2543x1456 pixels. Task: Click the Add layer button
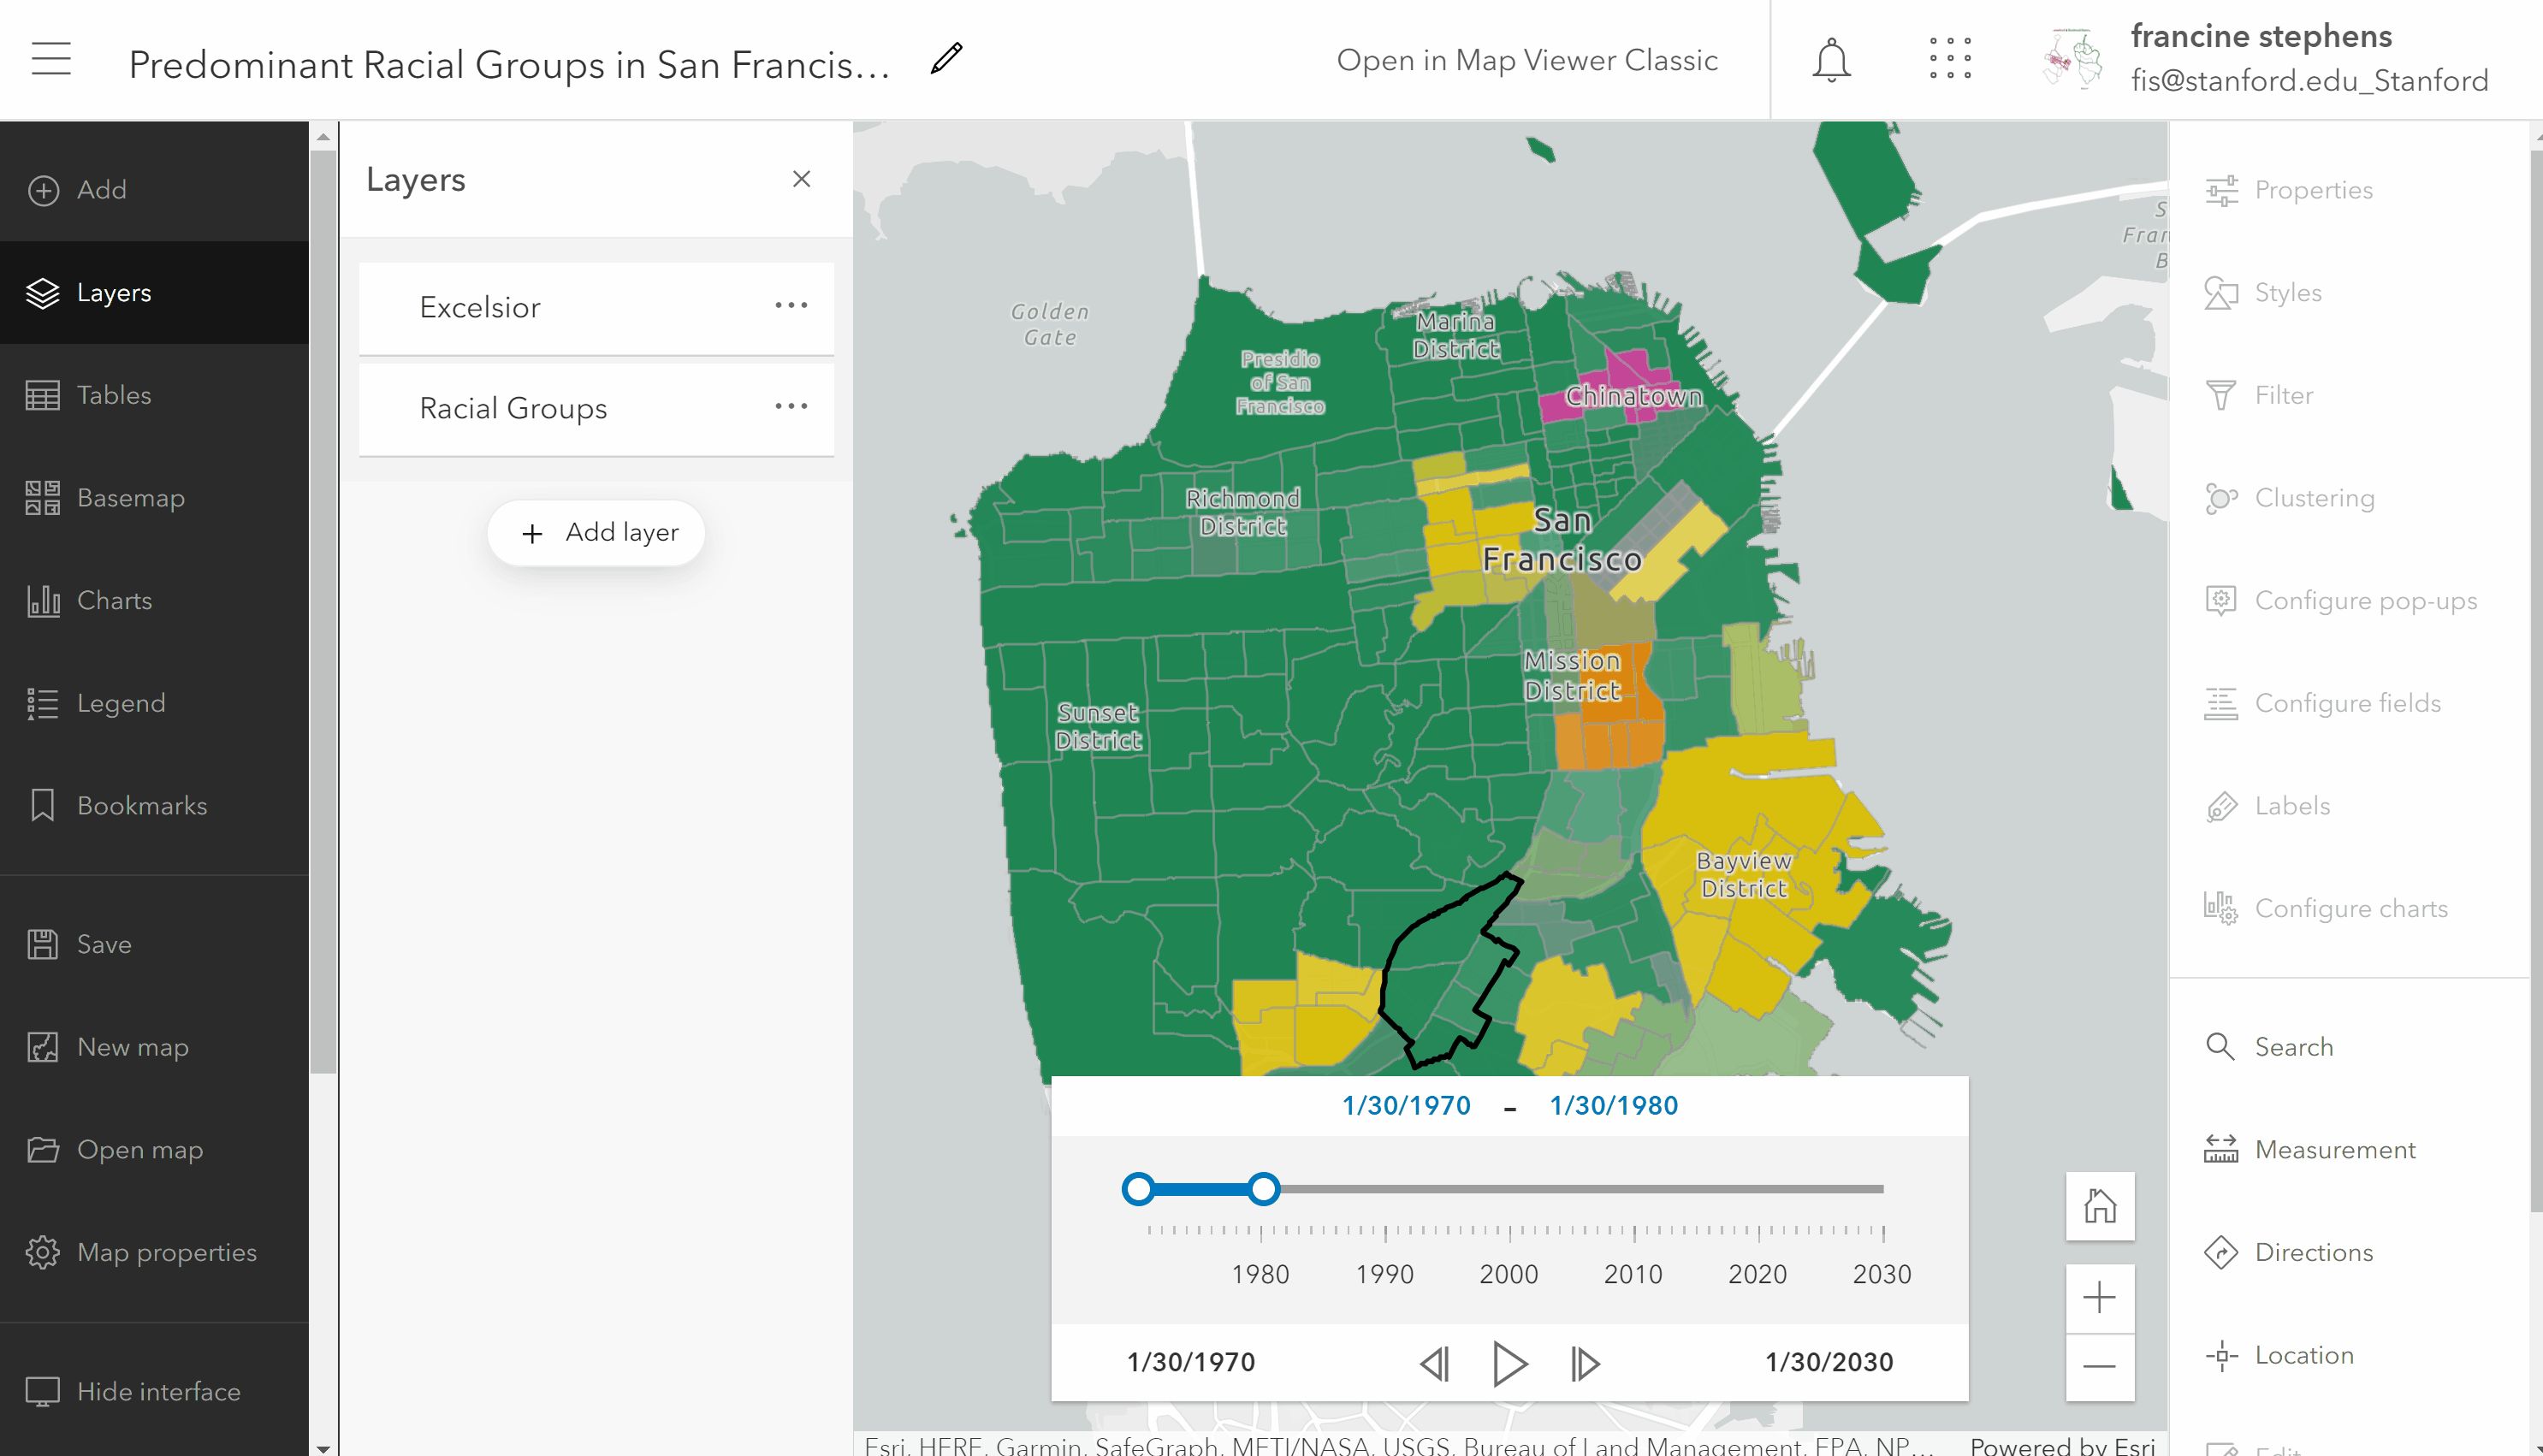point(597,533)
